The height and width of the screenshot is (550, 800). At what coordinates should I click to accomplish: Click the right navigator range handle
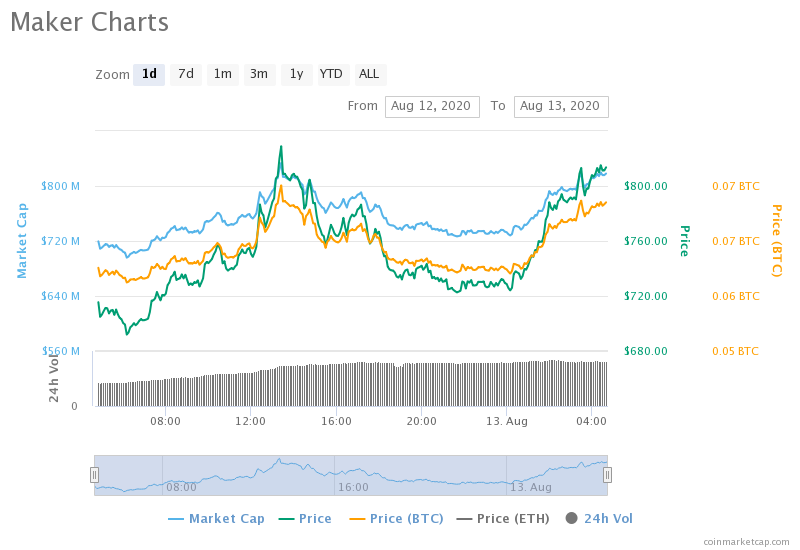607,475
